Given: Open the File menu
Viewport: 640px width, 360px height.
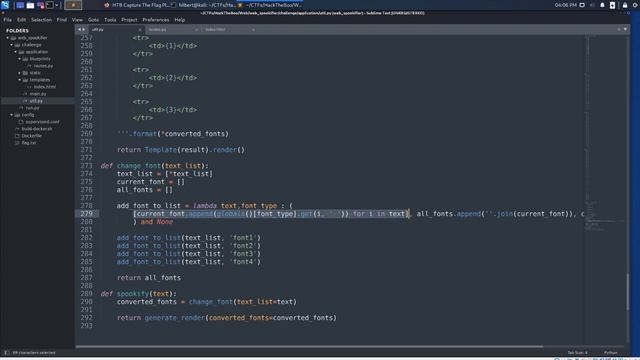Looking at the screenshot, I should pyautogui.click(x=7, y=20).
